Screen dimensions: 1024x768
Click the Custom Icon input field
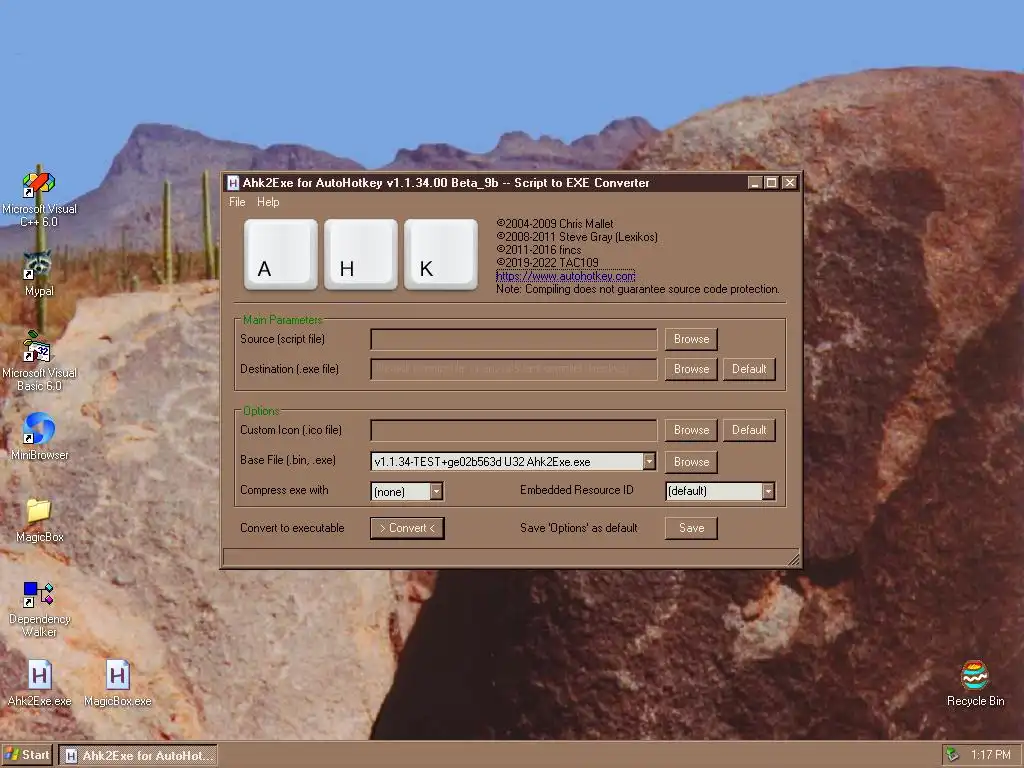[x=513, y=430]
